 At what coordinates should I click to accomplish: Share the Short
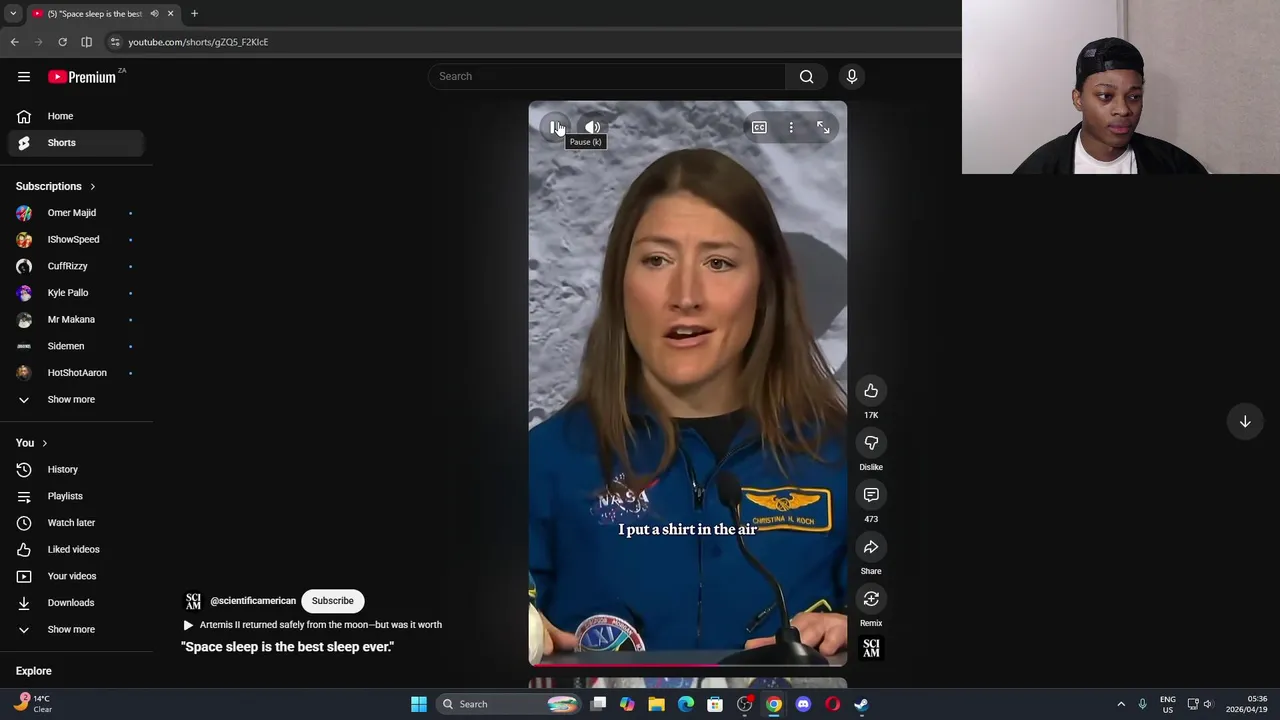[x=871, y=547]
